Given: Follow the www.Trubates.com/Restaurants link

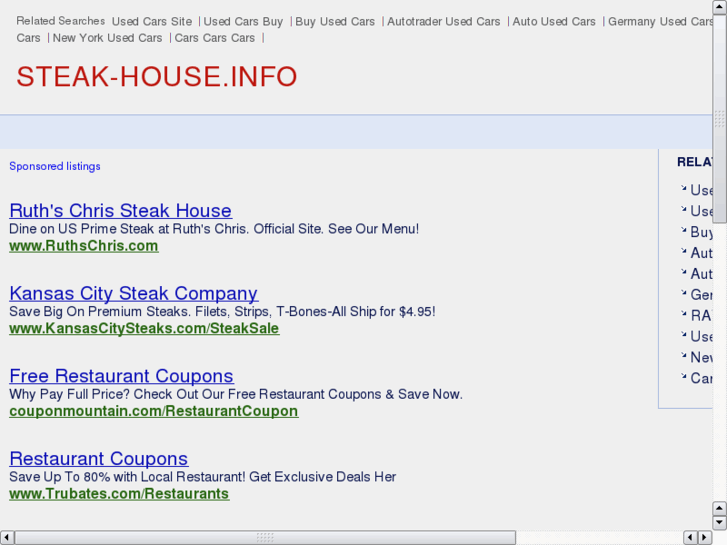Looking at the screenshot, I should (x=119, y=494).
